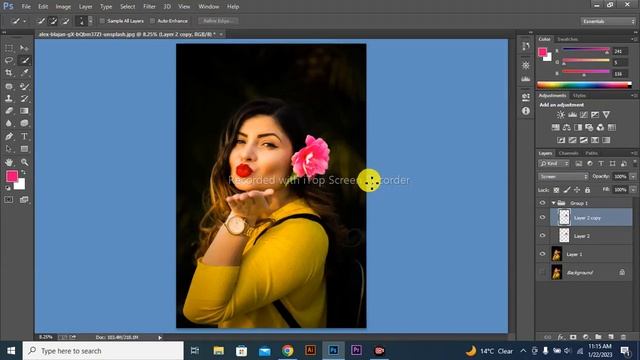
Task: Click the R red slider in Color panel
Action: tap(587, 51)
